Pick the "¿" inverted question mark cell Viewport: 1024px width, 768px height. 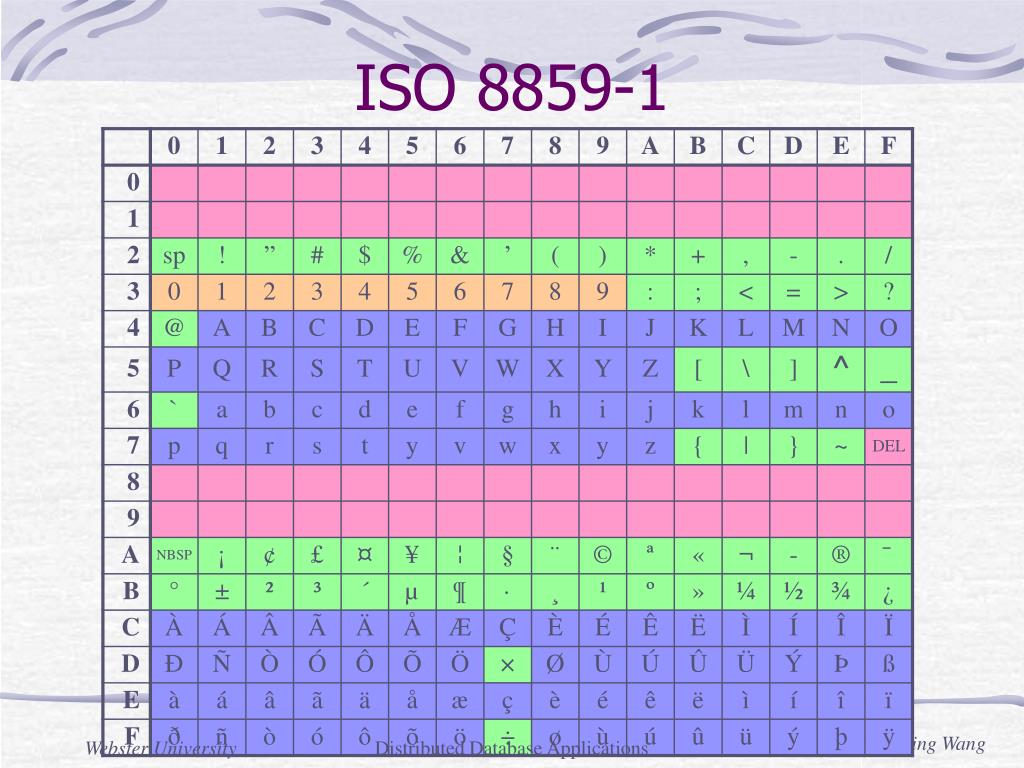[x=888, y=592]
